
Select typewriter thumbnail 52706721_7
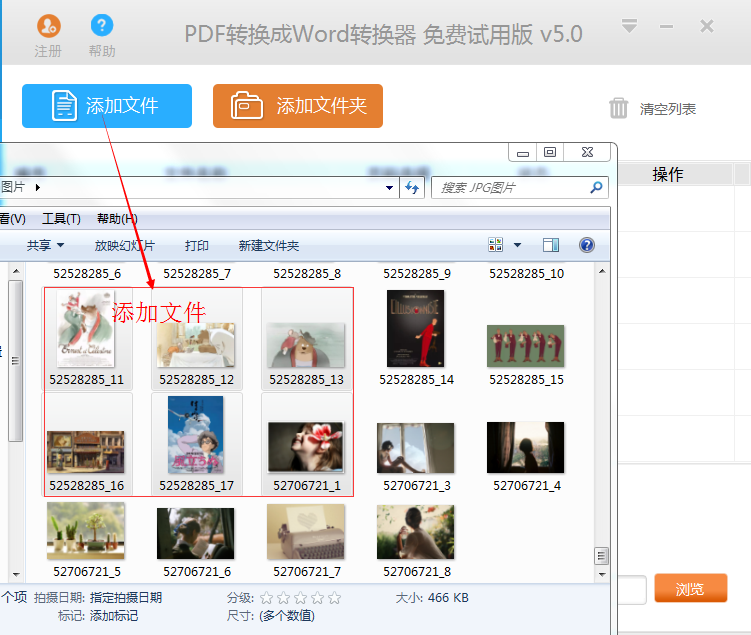[x=306, y=532]
